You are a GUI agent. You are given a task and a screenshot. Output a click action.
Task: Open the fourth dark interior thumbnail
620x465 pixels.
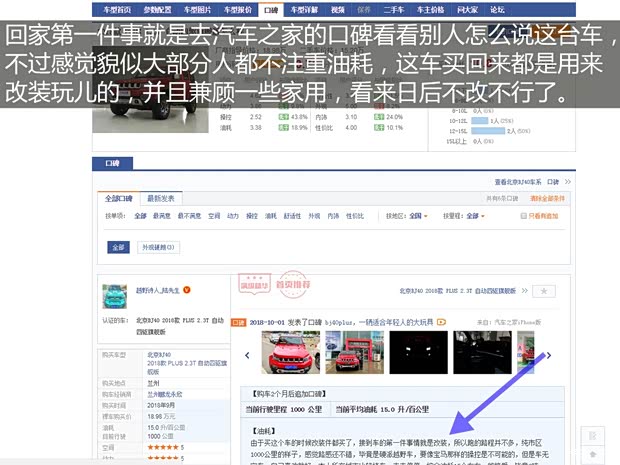click(482, 352)
